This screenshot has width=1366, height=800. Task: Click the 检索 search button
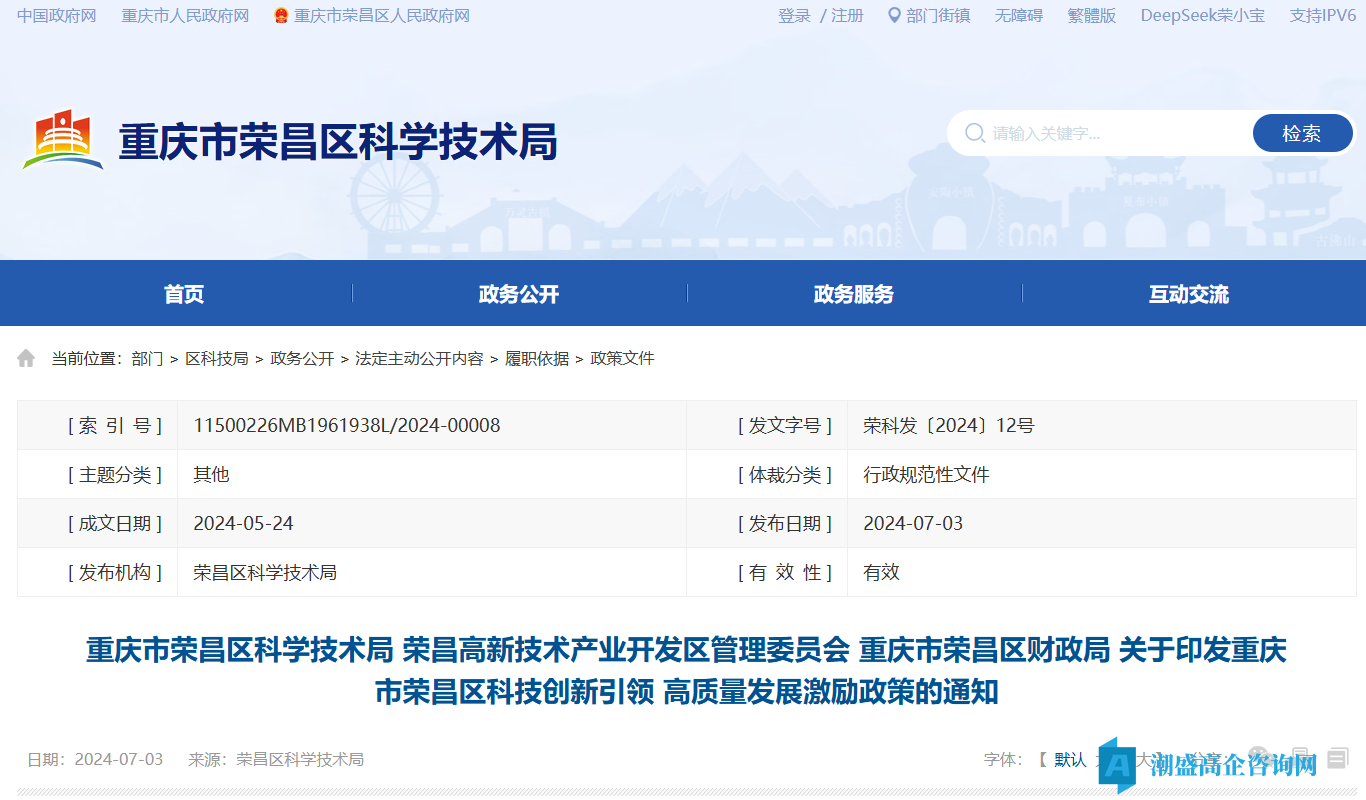point(1302,133)
